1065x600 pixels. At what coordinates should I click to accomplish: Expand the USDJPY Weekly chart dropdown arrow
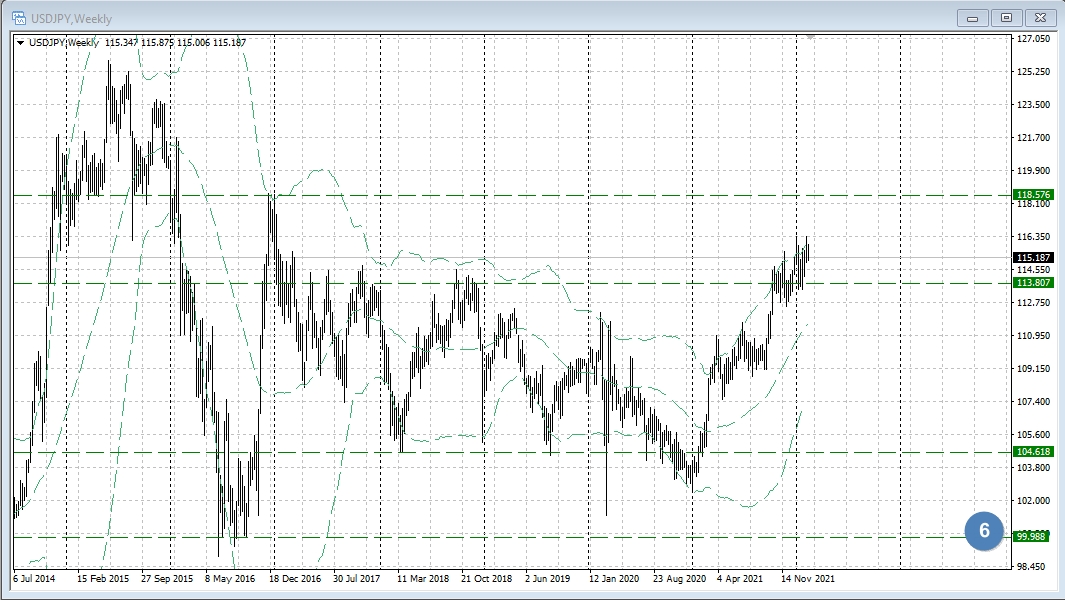coord(20,42)
